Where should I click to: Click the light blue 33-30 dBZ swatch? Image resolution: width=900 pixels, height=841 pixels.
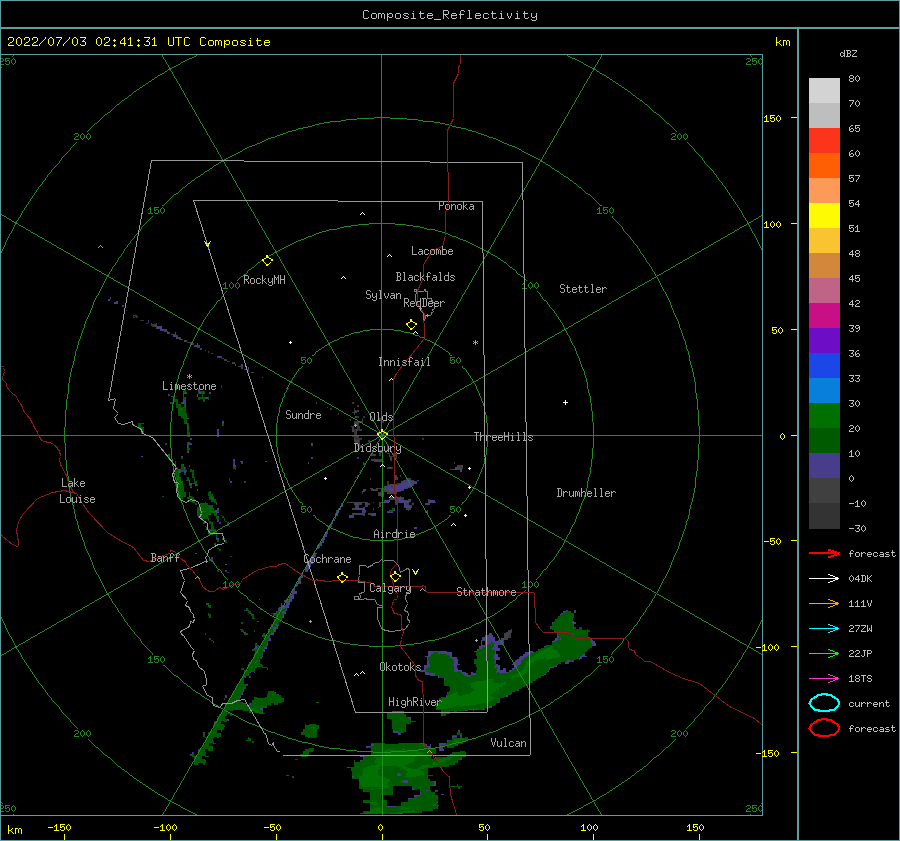[824, 391]
